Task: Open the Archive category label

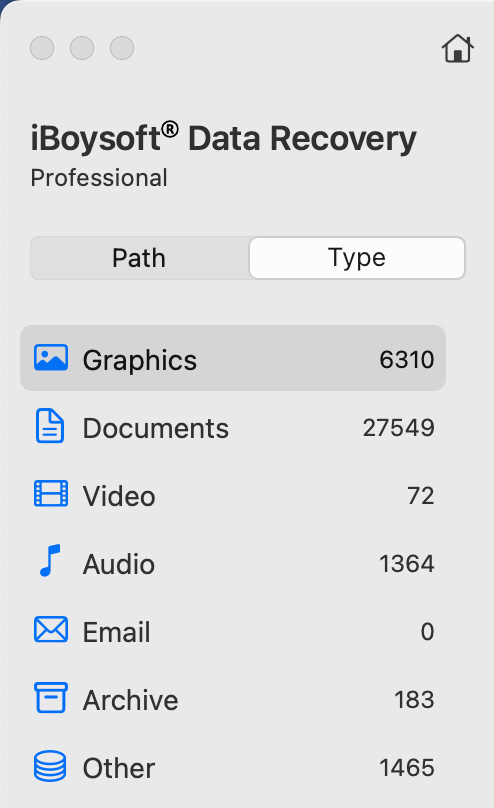Action: pos(130,700)
